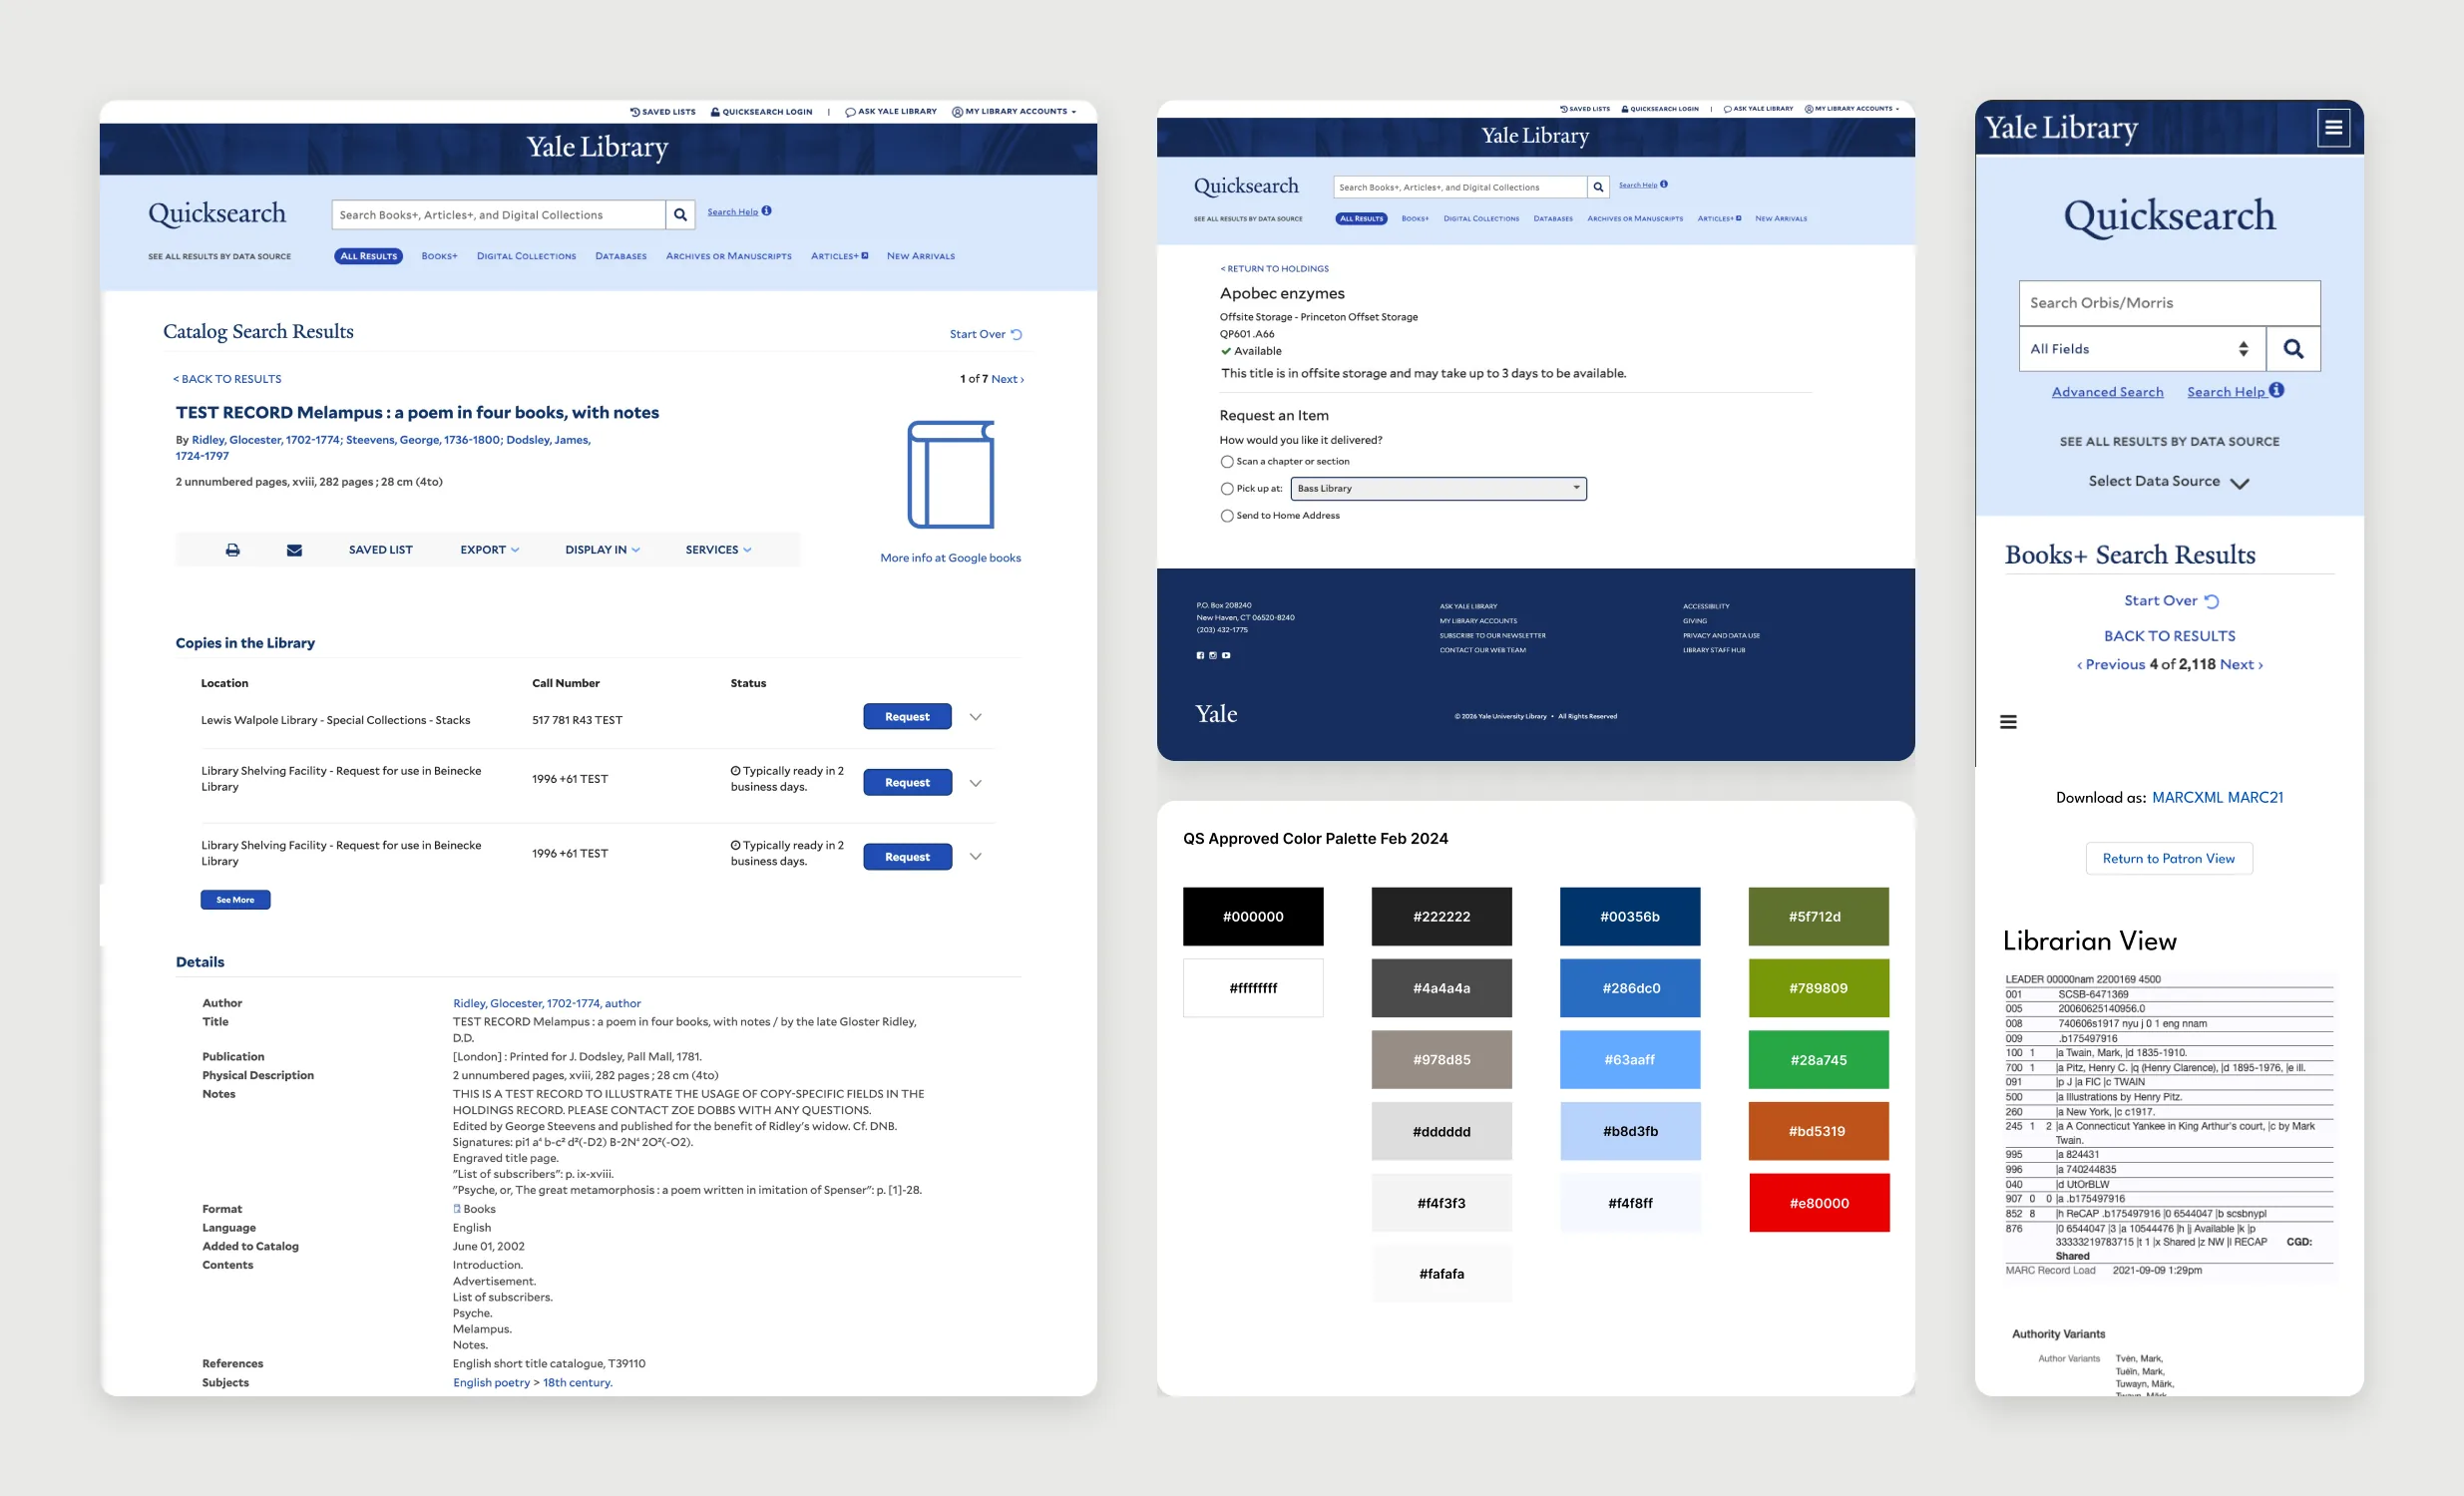Screen dimensions: 2464x1496
Task: Click the #e80000 red color swatch
Action: (1819, 1203)
